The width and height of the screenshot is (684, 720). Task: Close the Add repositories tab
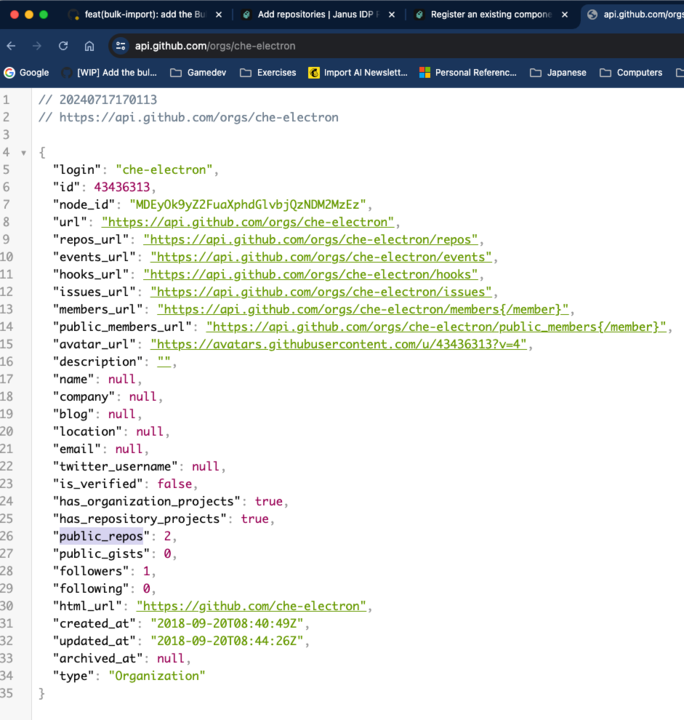pos(393,15)
